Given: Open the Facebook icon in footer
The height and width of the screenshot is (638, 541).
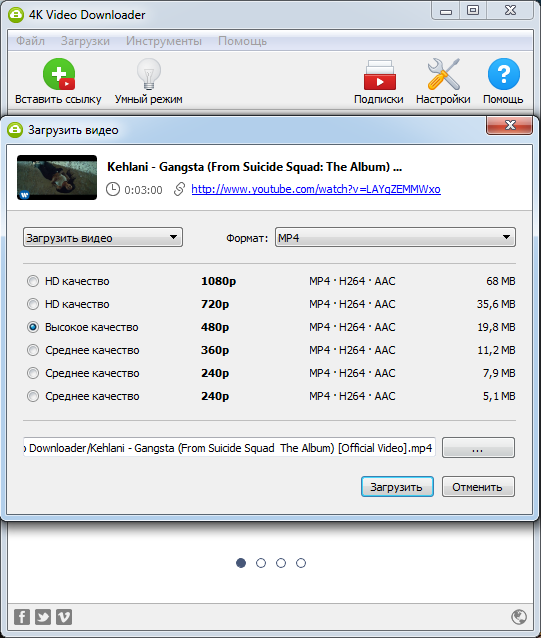Looking at the screenshot, I should click(22, 617).
